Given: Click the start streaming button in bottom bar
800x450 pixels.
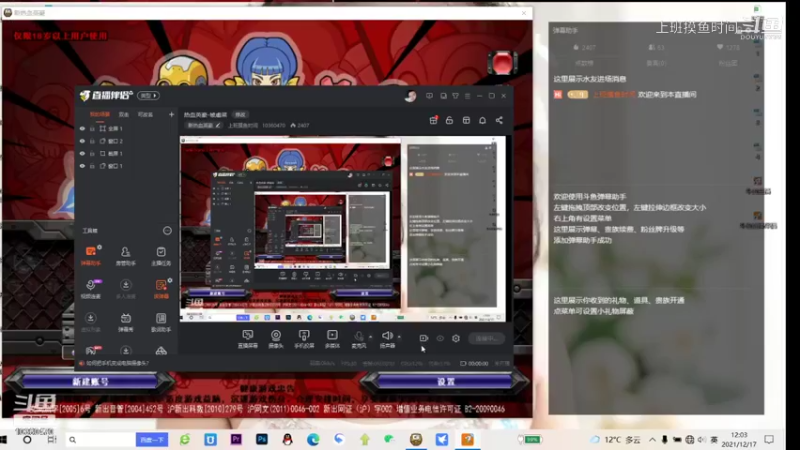Looking at the screenshot, I should click(x=487, y=338).
